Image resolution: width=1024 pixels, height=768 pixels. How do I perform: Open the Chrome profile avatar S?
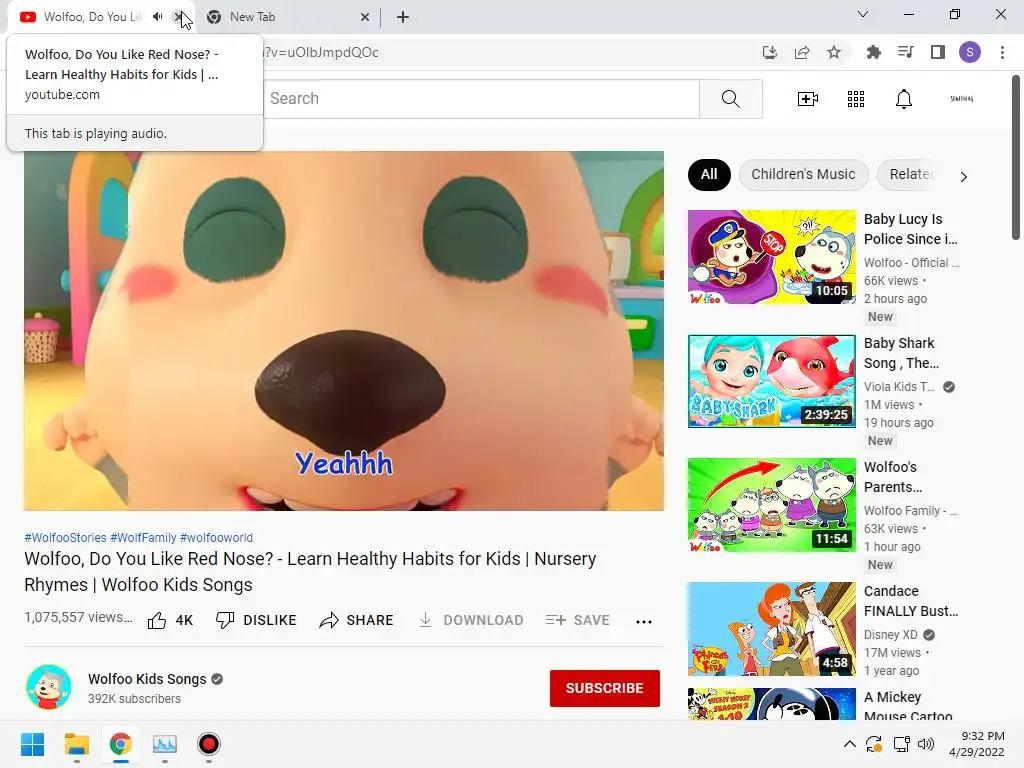[970, 52]
